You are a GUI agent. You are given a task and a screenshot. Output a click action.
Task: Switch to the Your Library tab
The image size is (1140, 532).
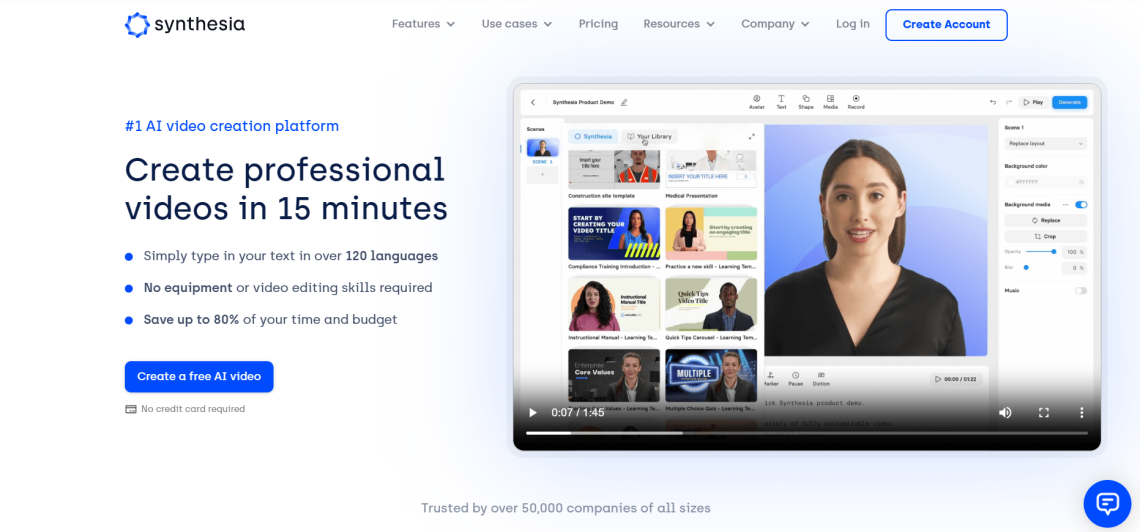click(x=649, y=136)
